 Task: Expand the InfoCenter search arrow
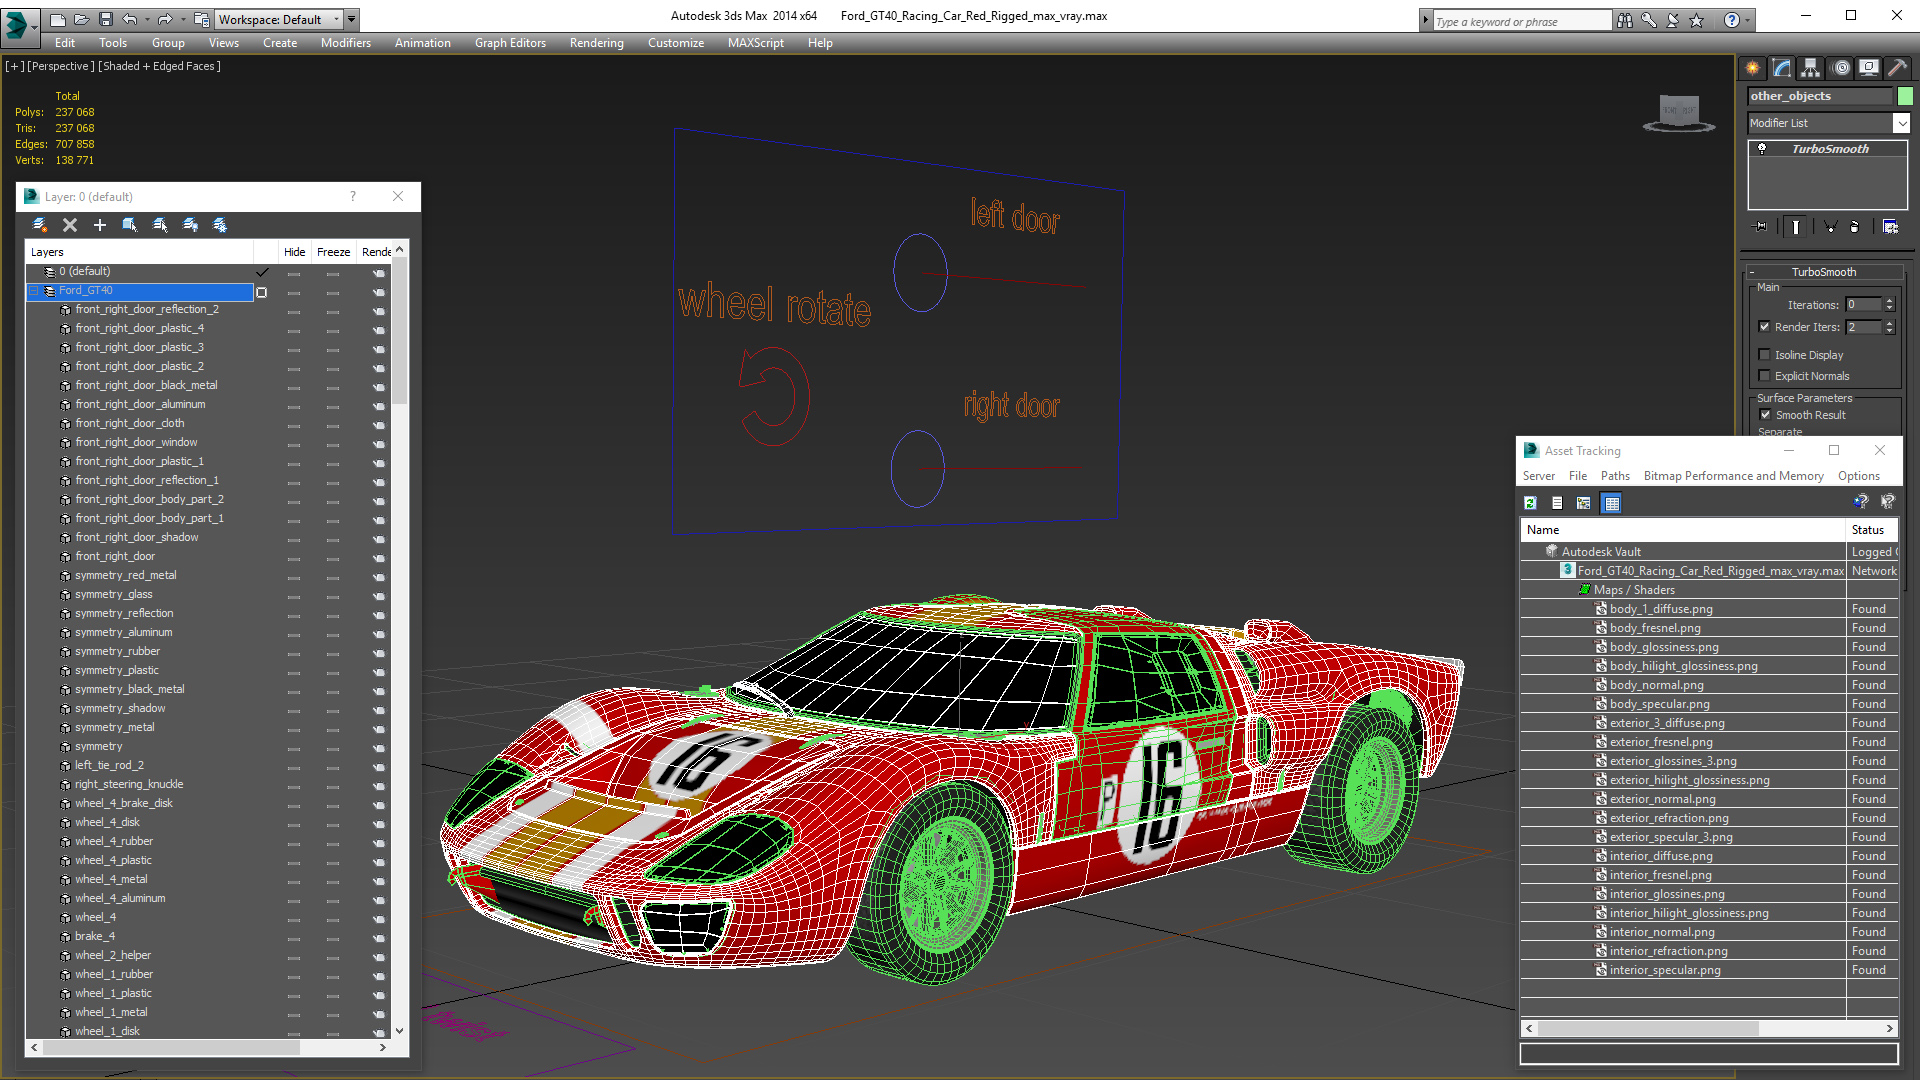point(1425,20)
